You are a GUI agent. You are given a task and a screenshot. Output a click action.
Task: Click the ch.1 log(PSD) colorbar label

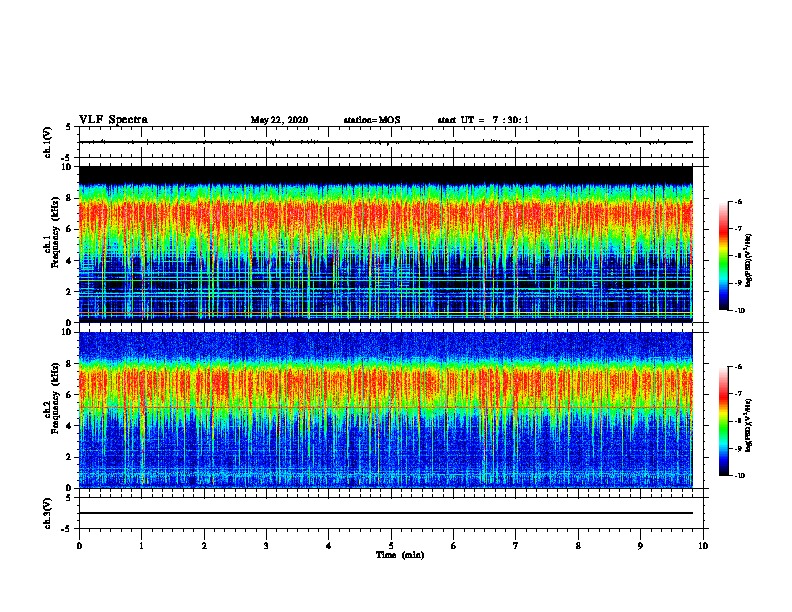coord(748,261)
